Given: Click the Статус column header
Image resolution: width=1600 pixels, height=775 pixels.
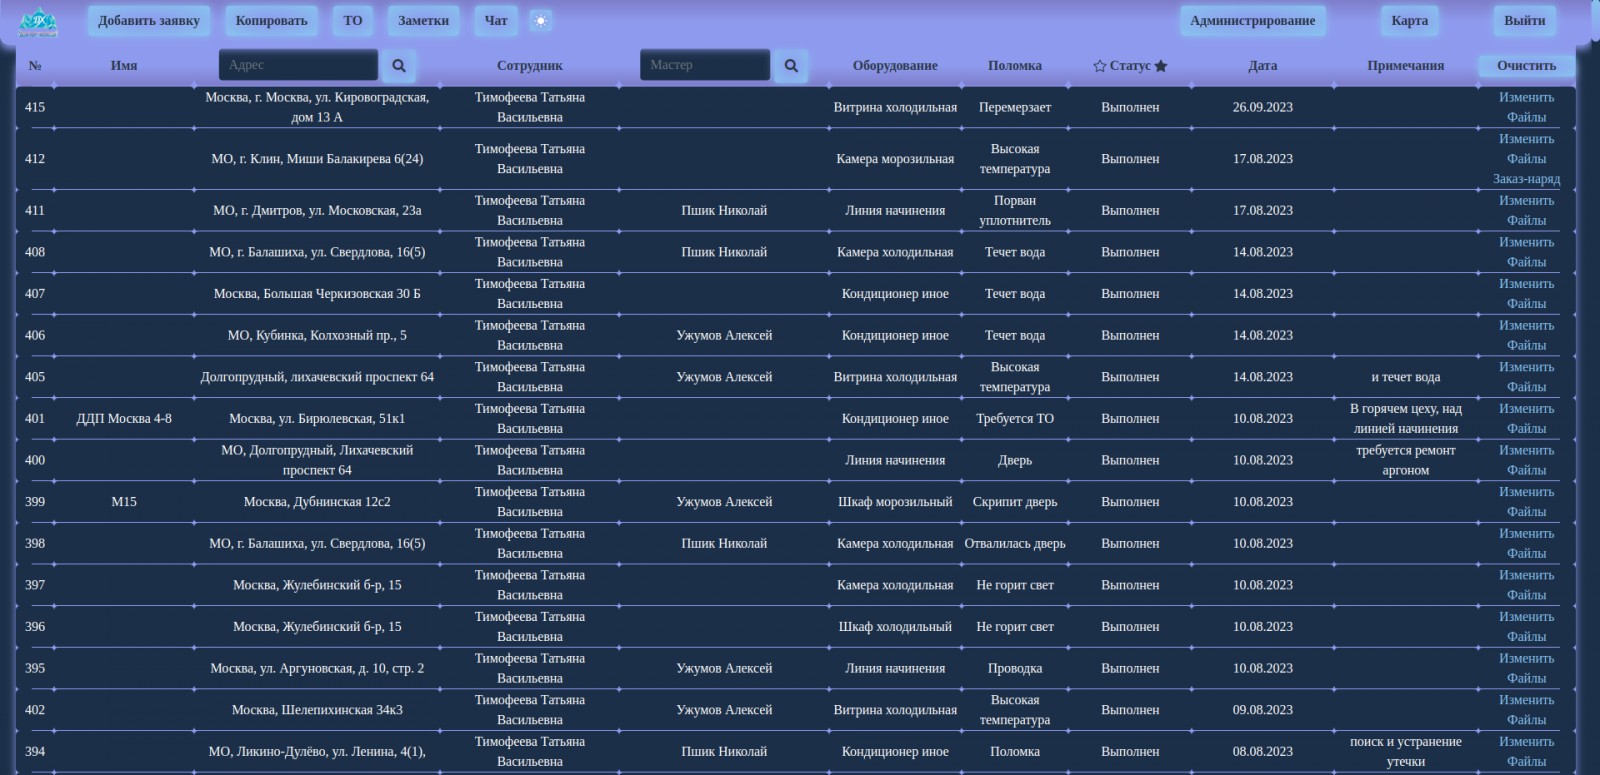Looking at the screenshot, I should tap(1130, 66).
